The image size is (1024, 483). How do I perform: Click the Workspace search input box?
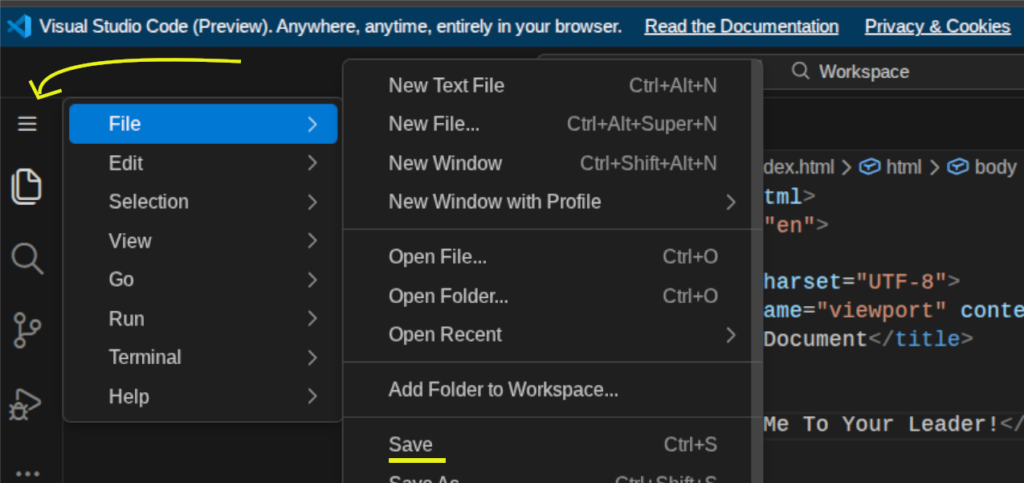pos(880,71)
